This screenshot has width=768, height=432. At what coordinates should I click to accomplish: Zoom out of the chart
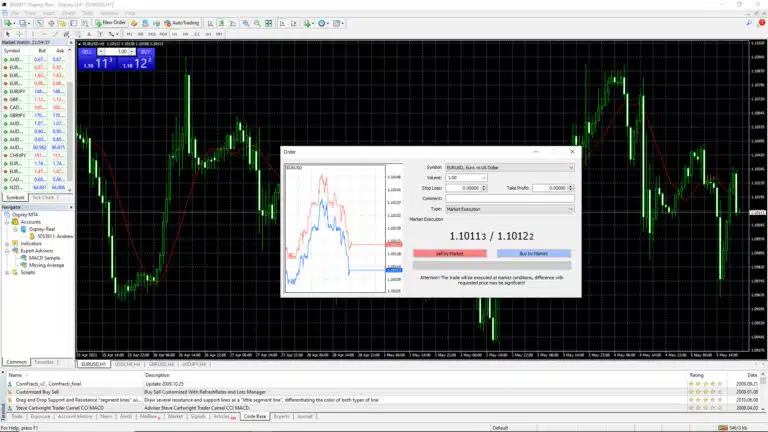tap(257, 23)
